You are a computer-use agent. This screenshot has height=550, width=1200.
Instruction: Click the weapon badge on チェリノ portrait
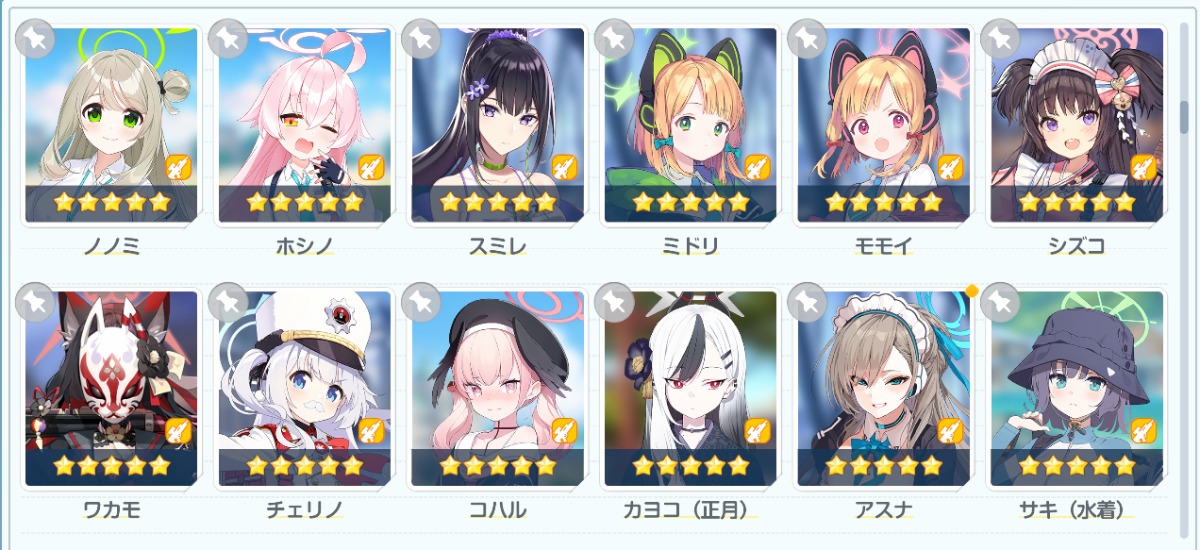[371, 431]
